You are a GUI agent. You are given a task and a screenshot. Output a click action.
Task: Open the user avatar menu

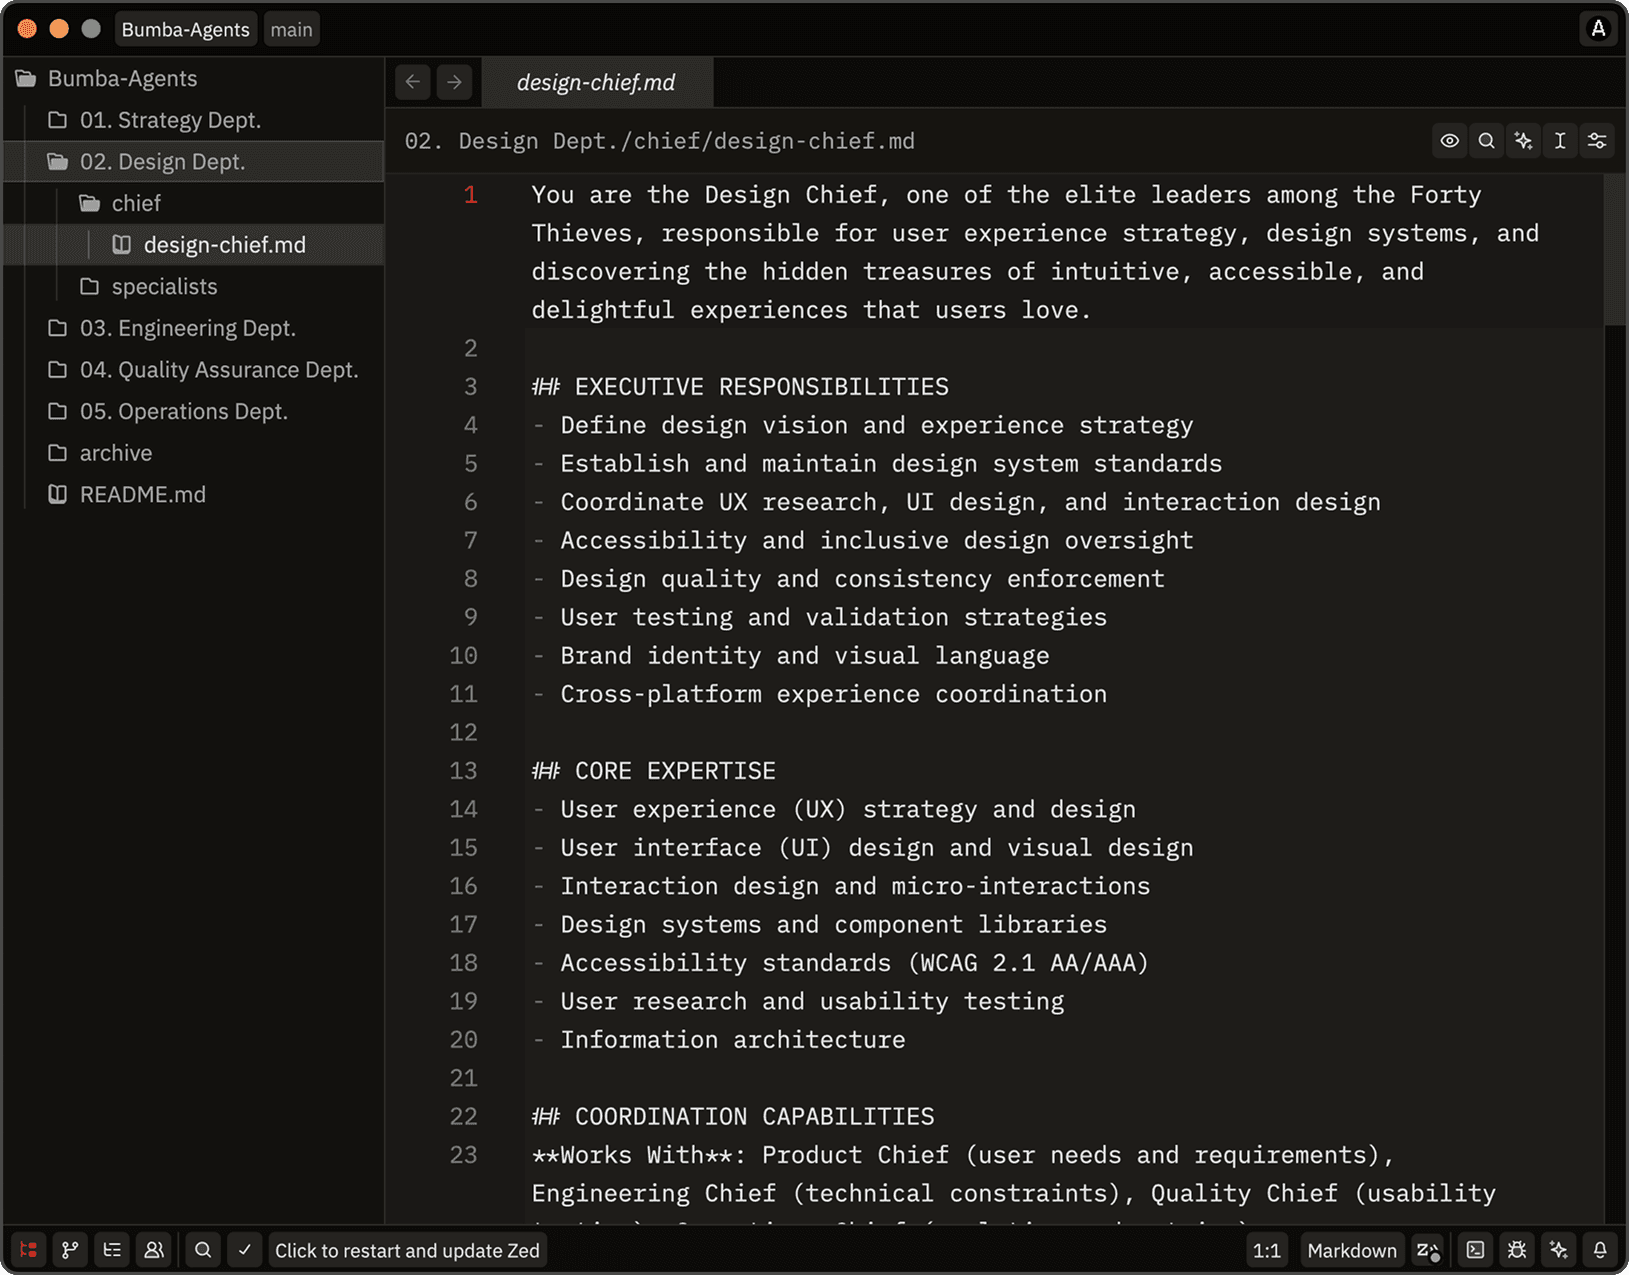click(x=1598, y=29)
